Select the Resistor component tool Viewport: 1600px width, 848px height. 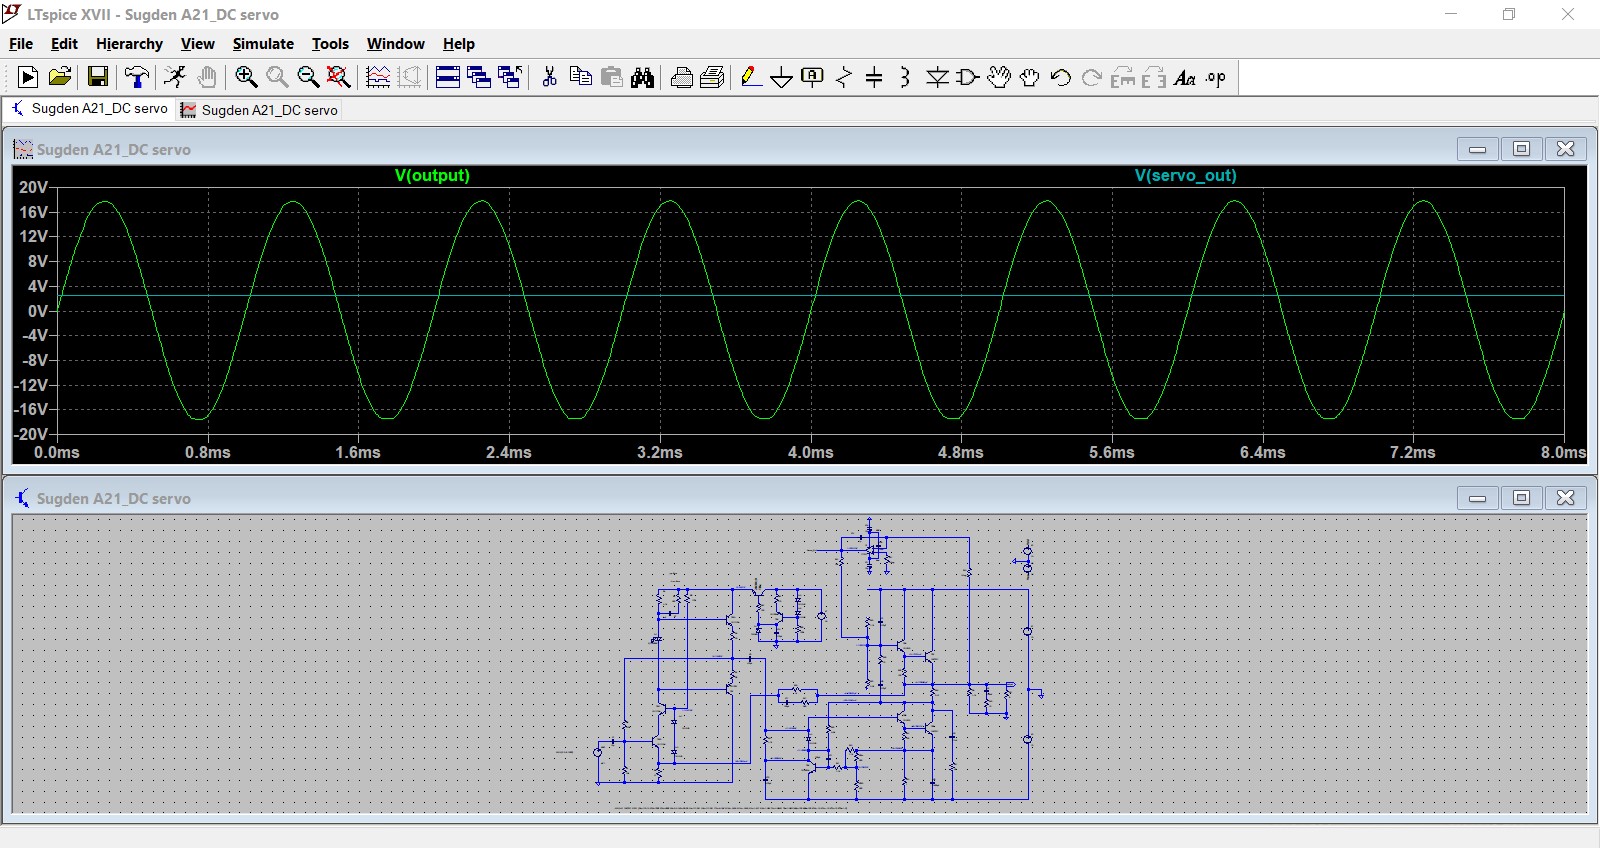[844, 77]
